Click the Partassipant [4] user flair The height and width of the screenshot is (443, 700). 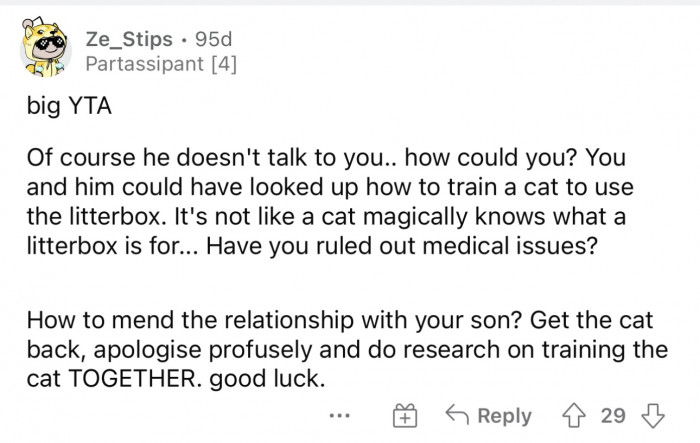[x=160, y=65]
